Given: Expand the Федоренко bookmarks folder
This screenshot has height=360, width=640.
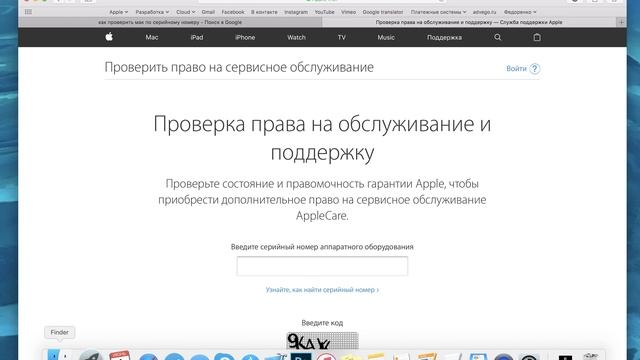Looking at the screenshot, I should [x=520, y=12].
